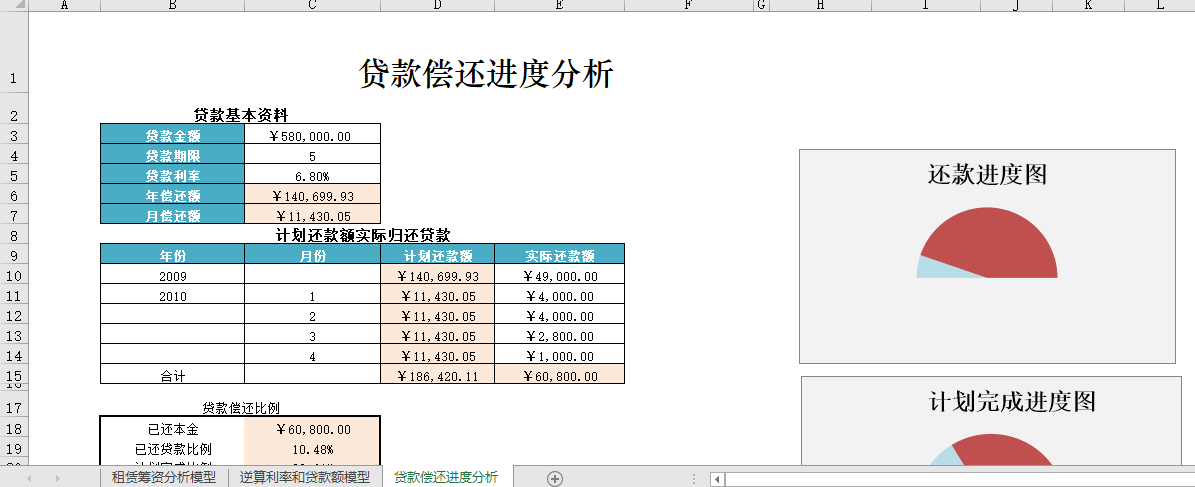
Task: Click the horizontal scrollbar left arrow
Action: click(x=717, y=479)
